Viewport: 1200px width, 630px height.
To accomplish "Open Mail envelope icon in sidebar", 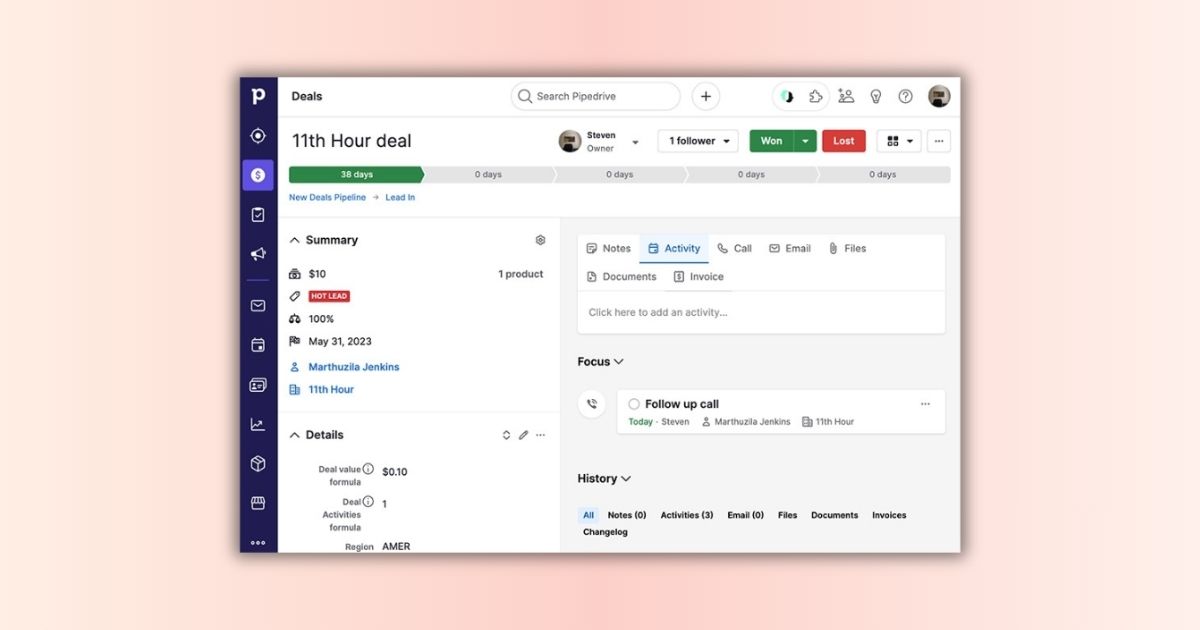I will [x=258, y=306].
